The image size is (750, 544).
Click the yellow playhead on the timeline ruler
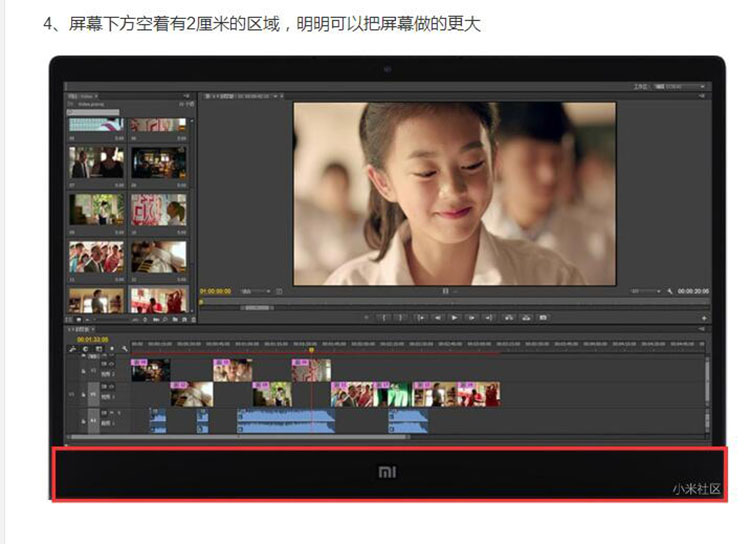coord(312,349)
